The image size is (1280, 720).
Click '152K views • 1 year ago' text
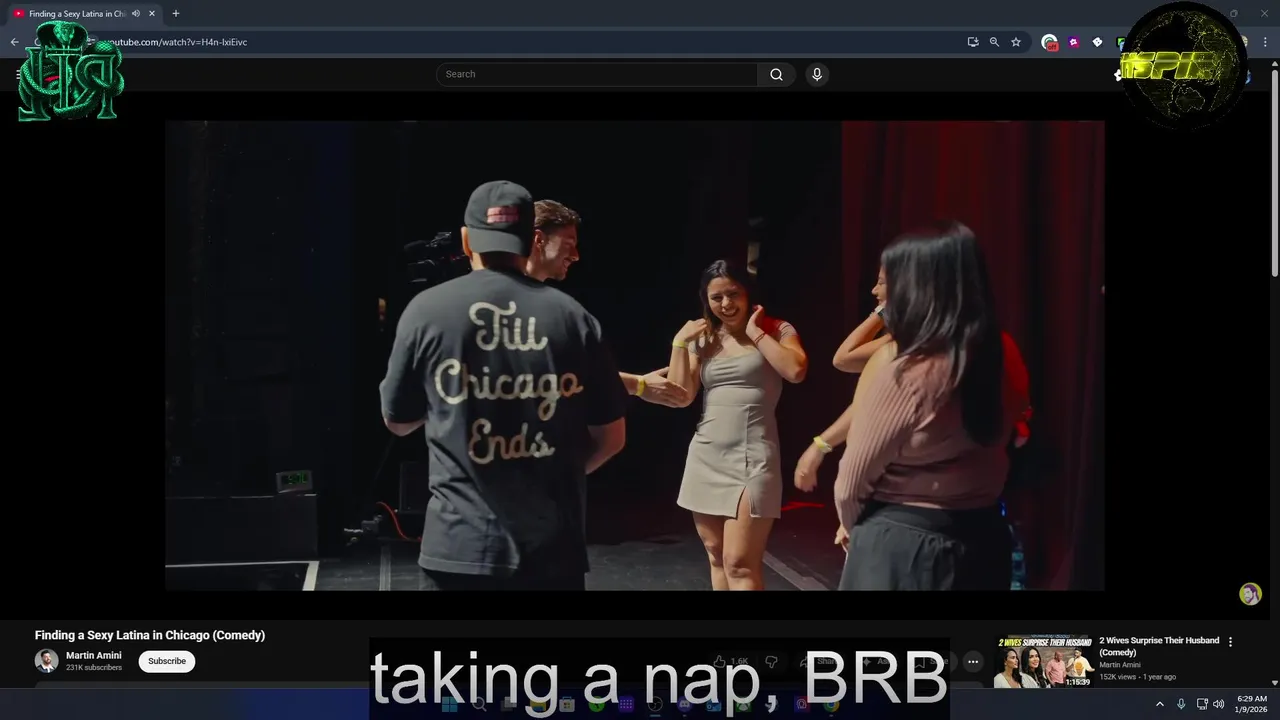(x=1138, y=677)
